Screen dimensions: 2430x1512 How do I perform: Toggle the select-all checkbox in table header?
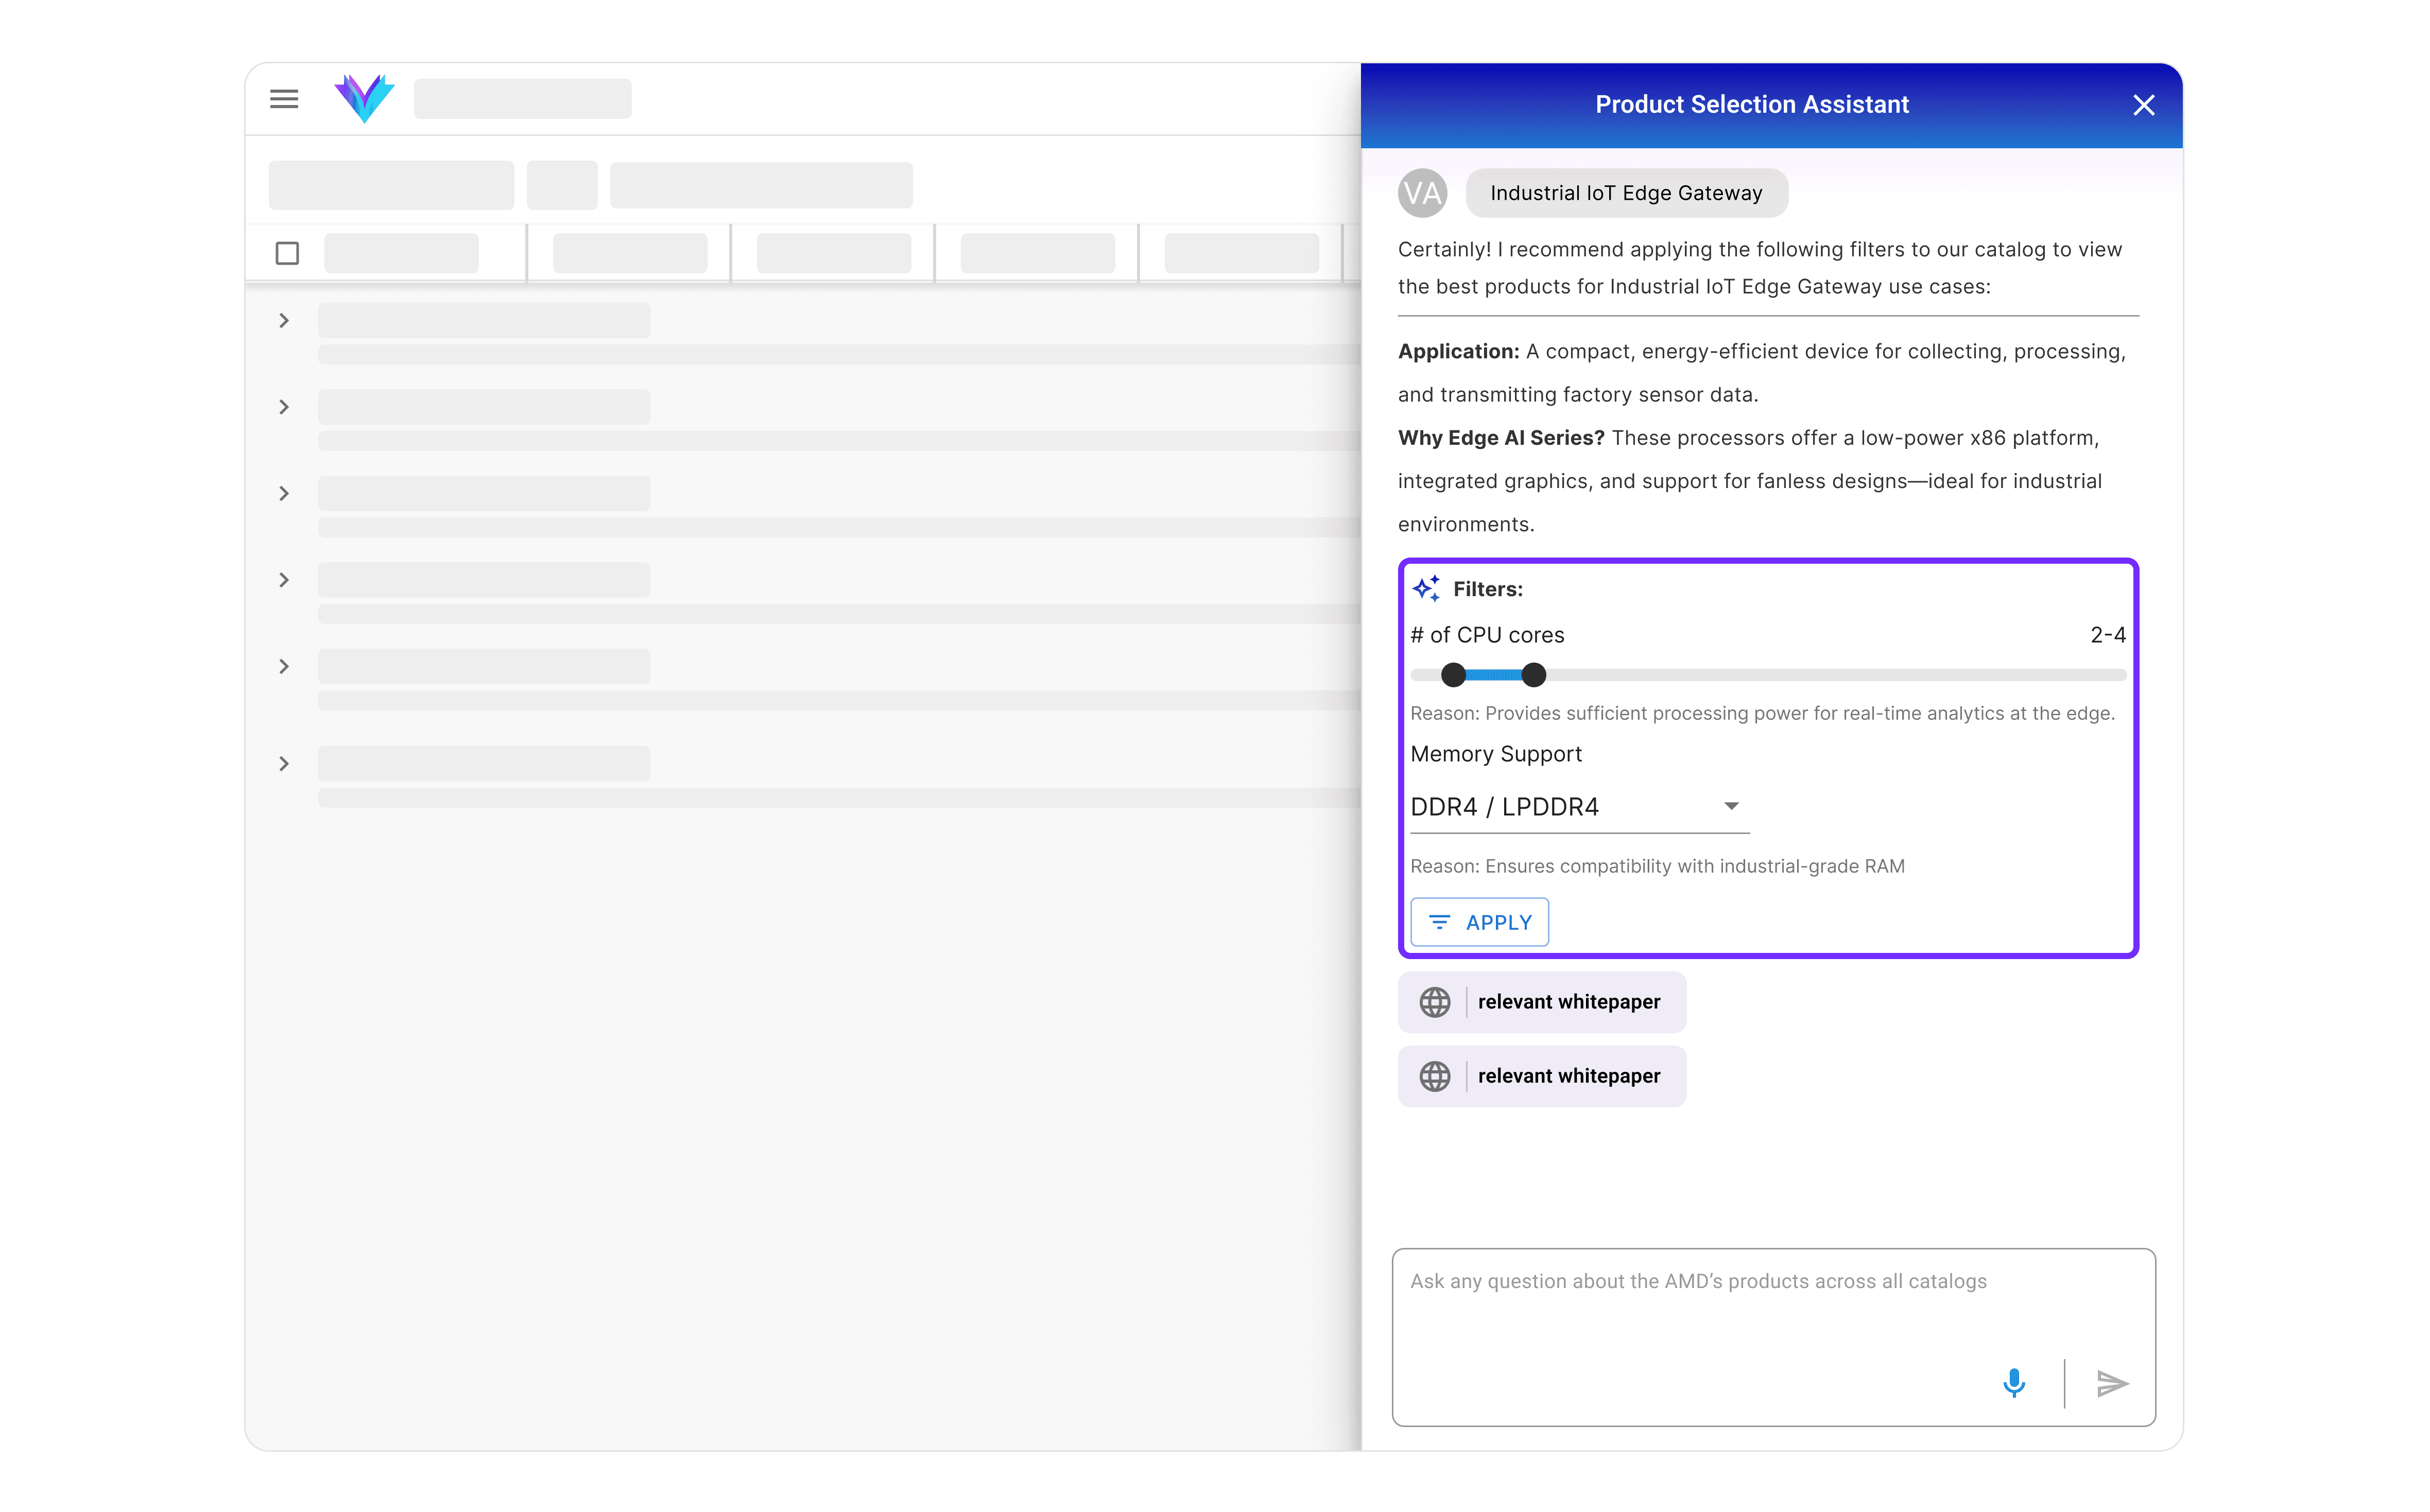point(287,253)
